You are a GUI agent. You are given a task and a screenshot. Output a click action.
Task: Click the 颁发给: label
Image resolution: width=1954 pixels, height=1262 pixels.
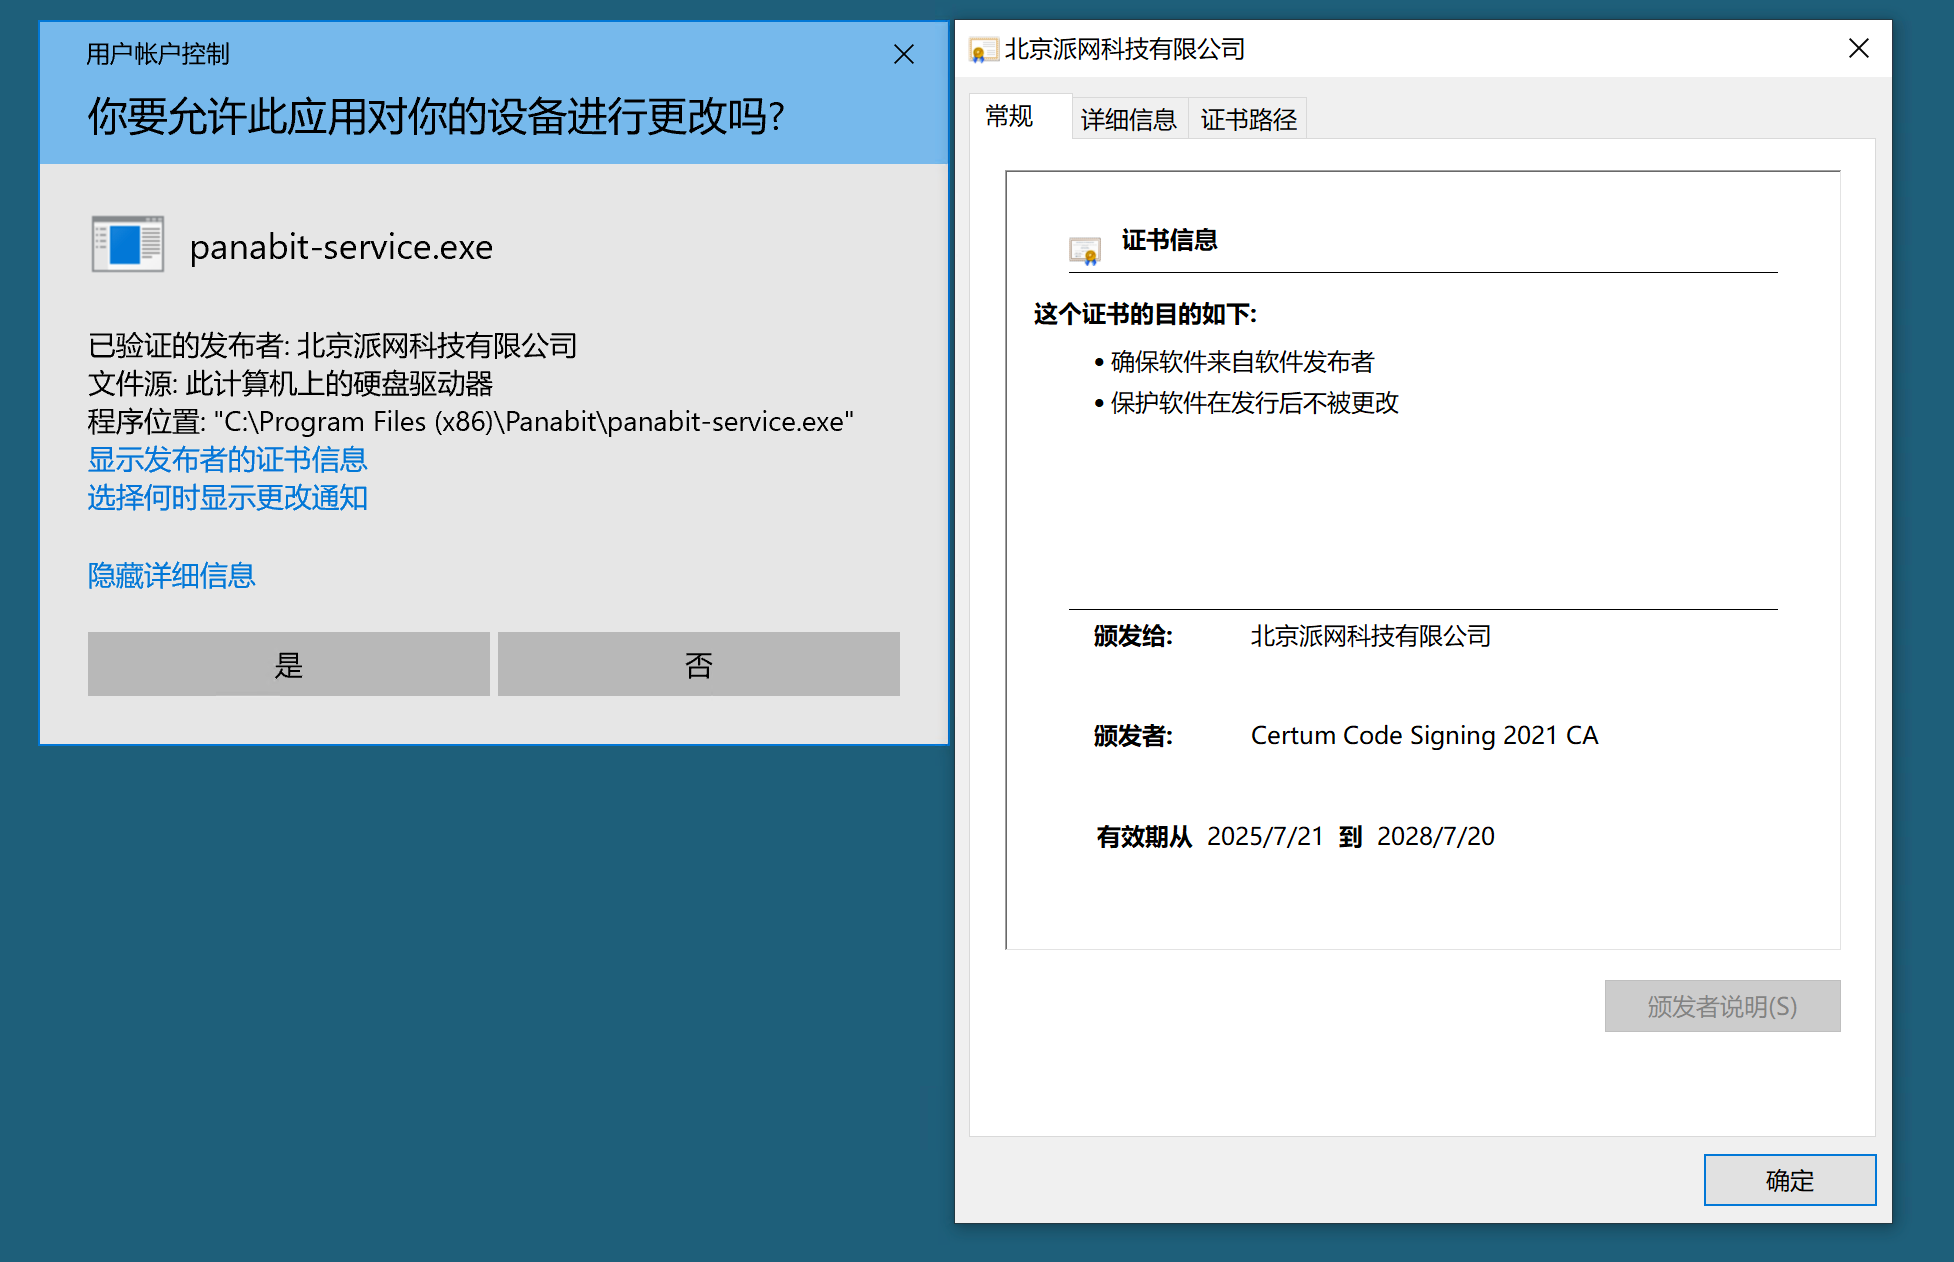[x=1133, y=636]
